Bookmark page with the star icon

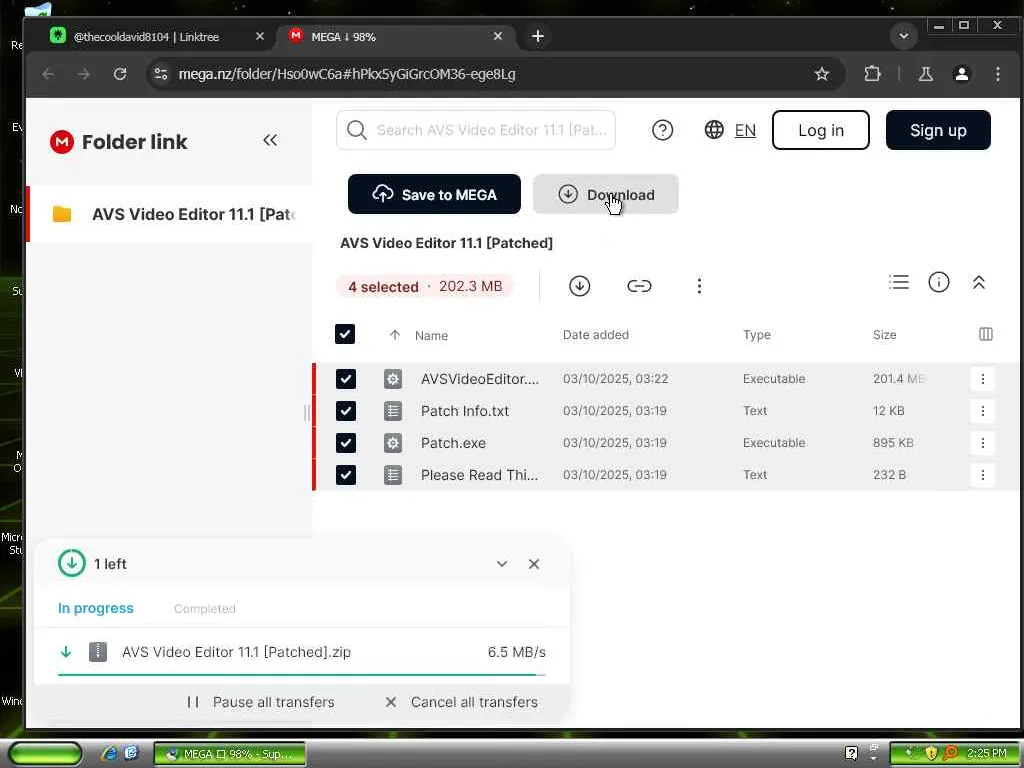[x=822, y=74]
